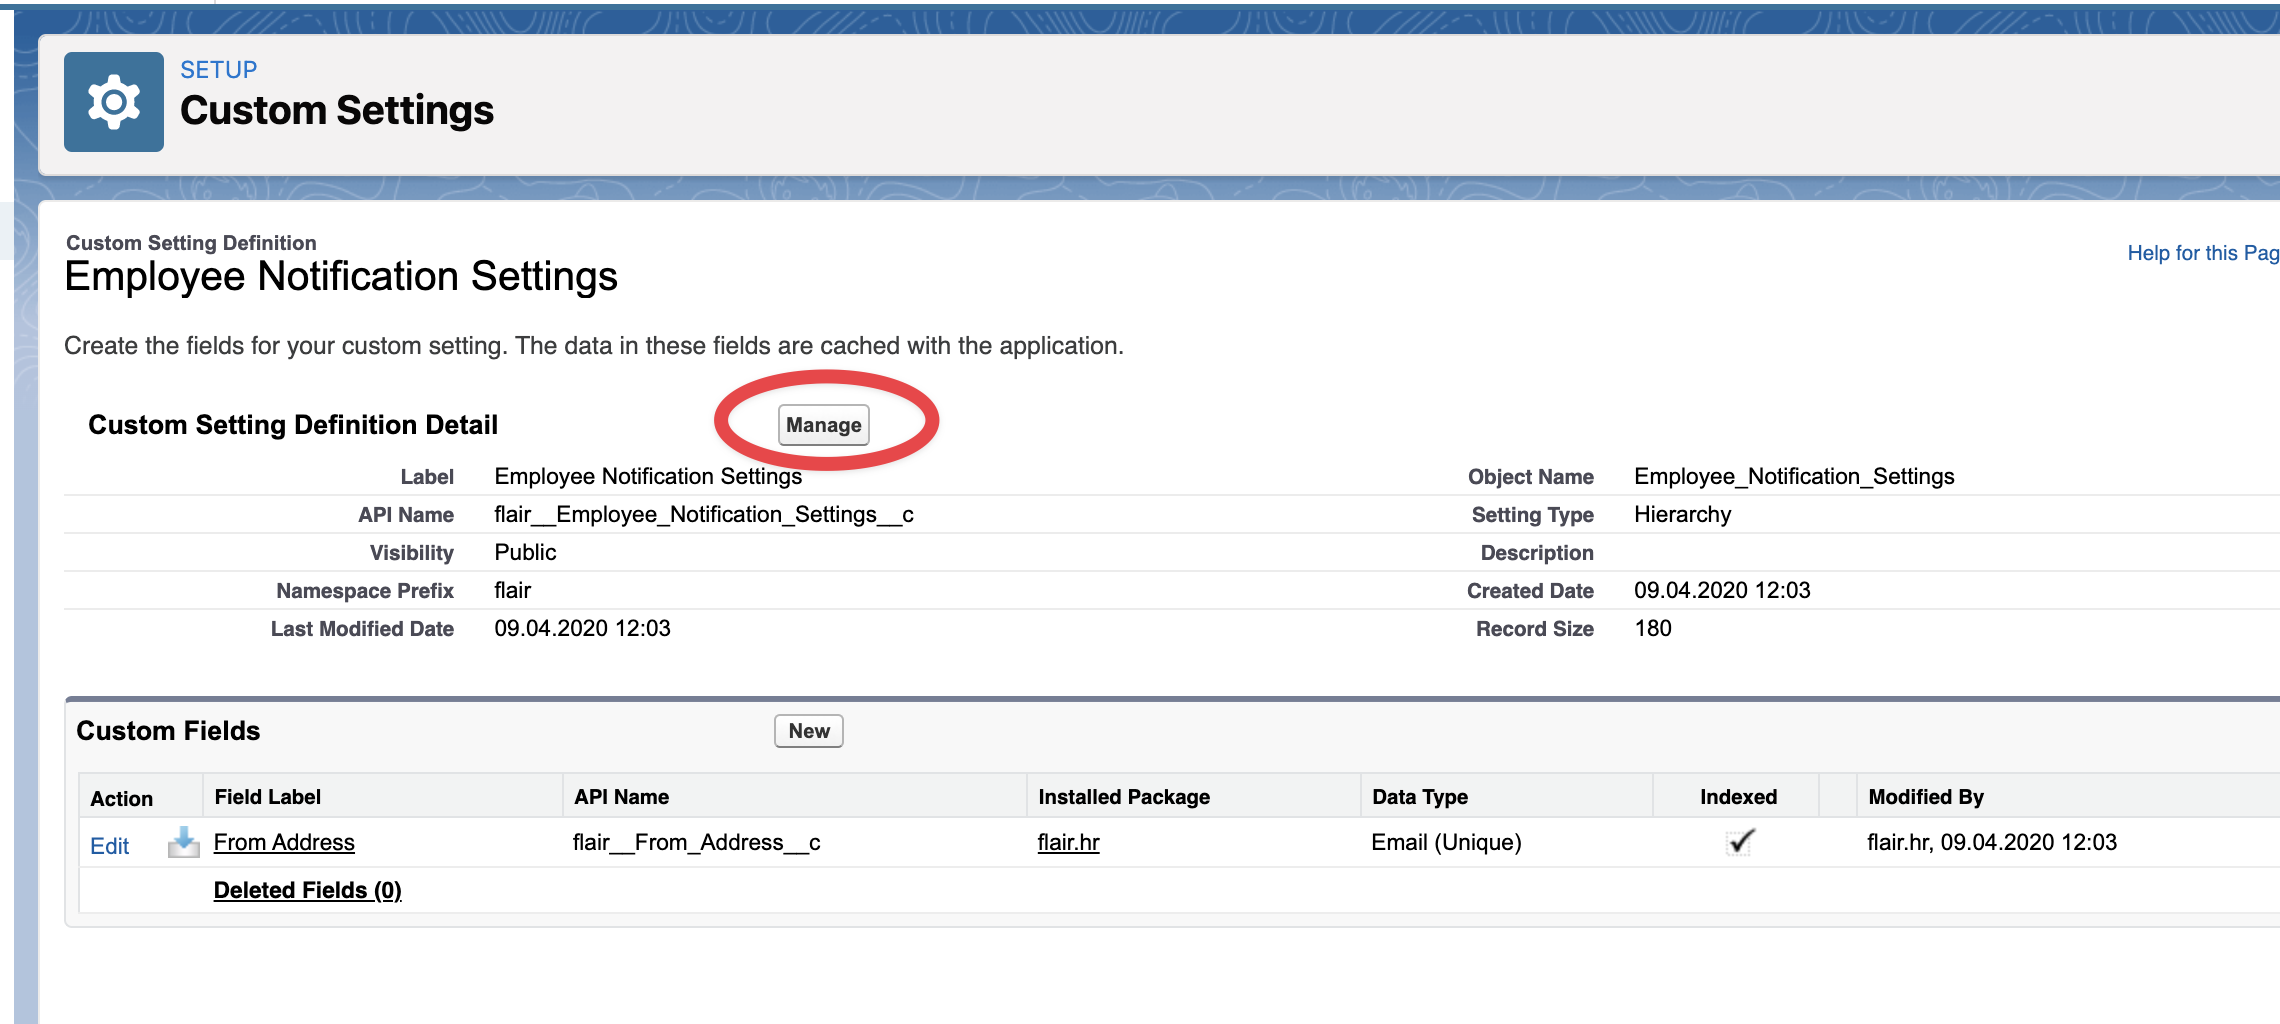The height and width of the screenshot is (1024, 2280).
Task: Click the installed package icon beside Edit
Action: tap(183, 843)
